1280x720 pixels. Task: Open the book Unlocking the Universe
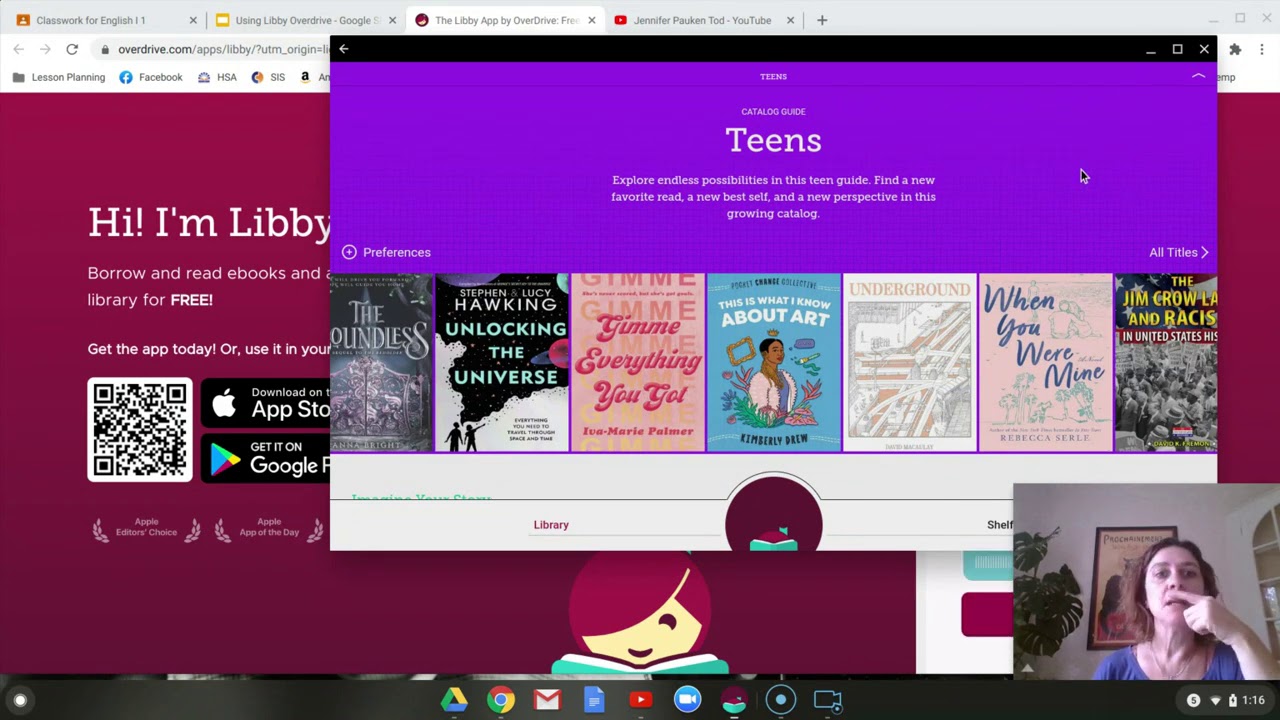501,362
